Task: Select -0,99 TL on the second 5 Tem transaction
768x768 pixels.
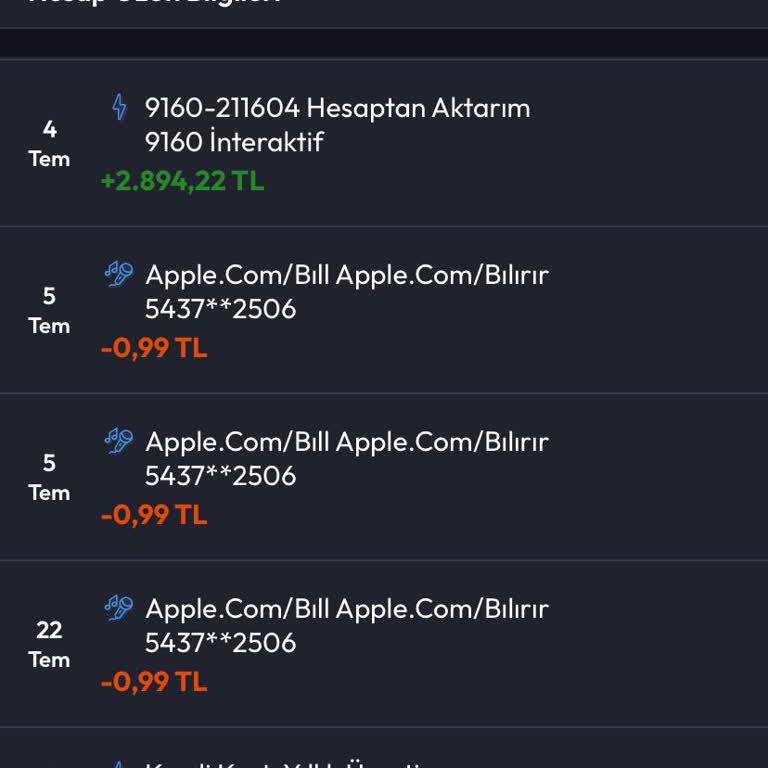Action: pyautogui.click(x=154, y=515)
